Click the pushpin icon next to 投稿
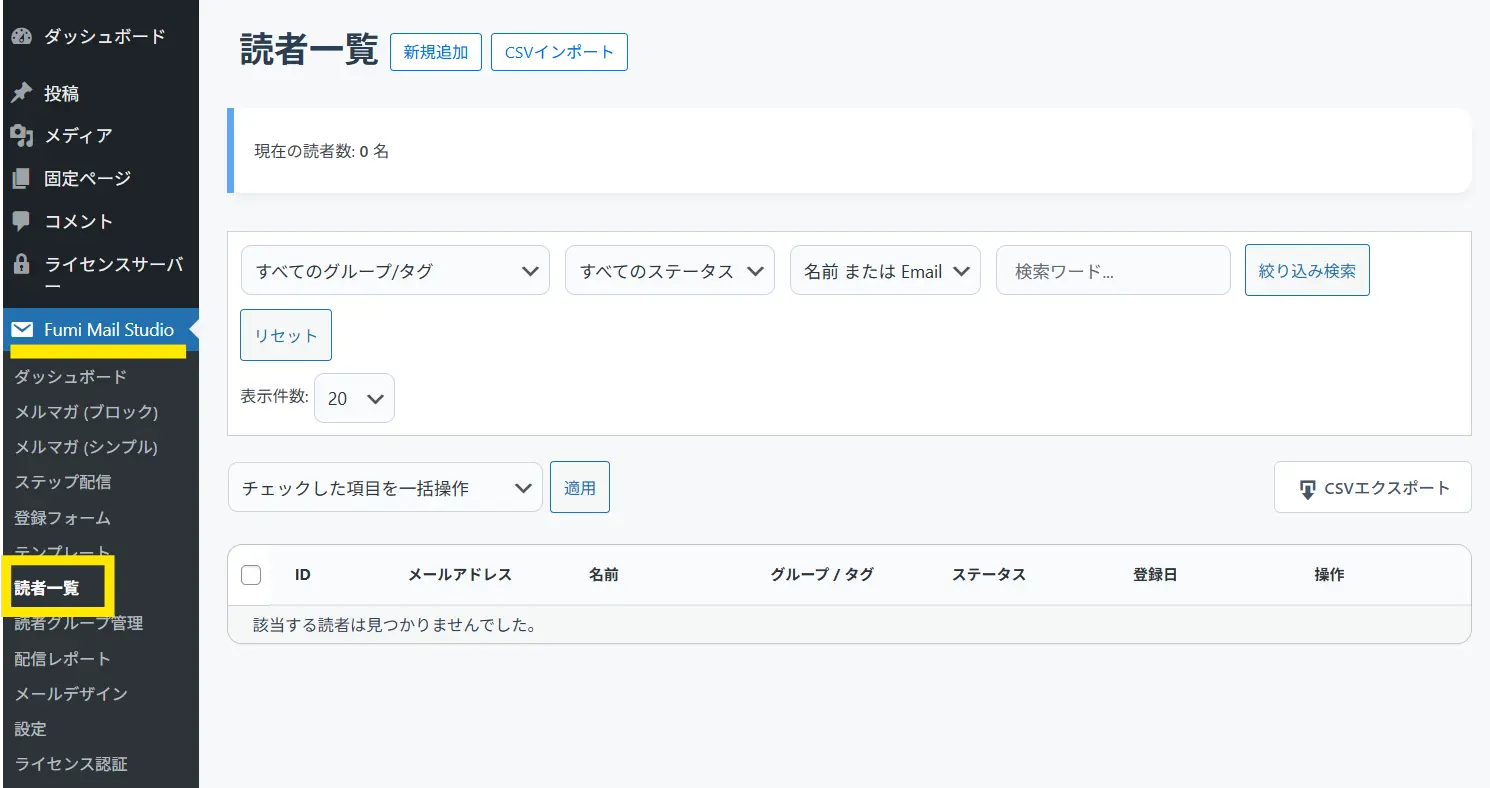 21,93
